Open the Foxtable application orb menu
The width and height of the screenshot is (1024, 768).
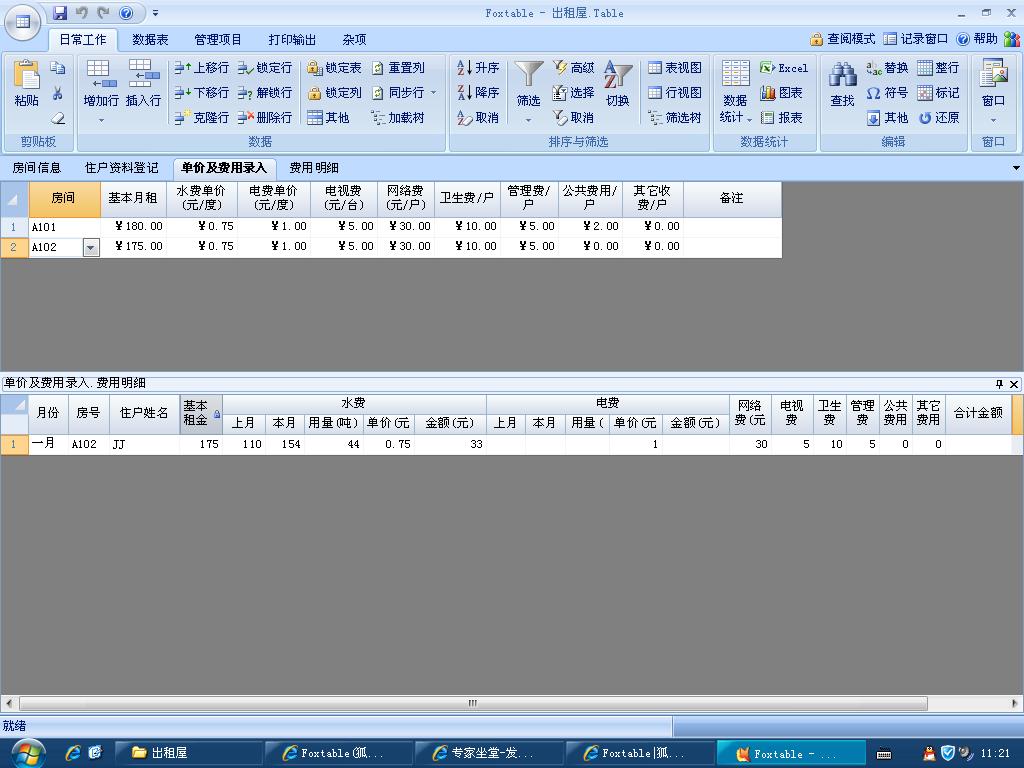tap(23, 22)
